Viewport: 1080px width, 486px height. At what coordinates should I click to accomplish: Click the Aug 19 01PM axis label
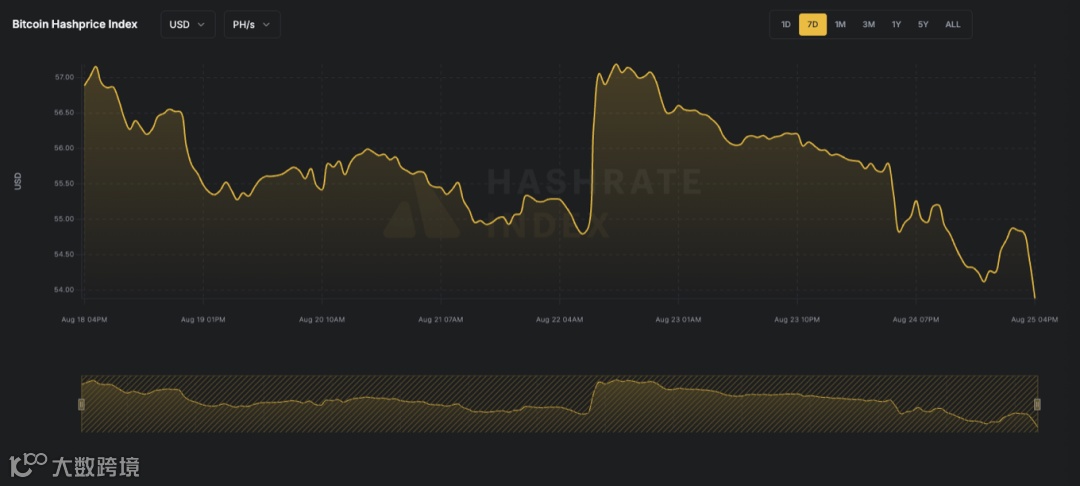[x=203, y=319]
